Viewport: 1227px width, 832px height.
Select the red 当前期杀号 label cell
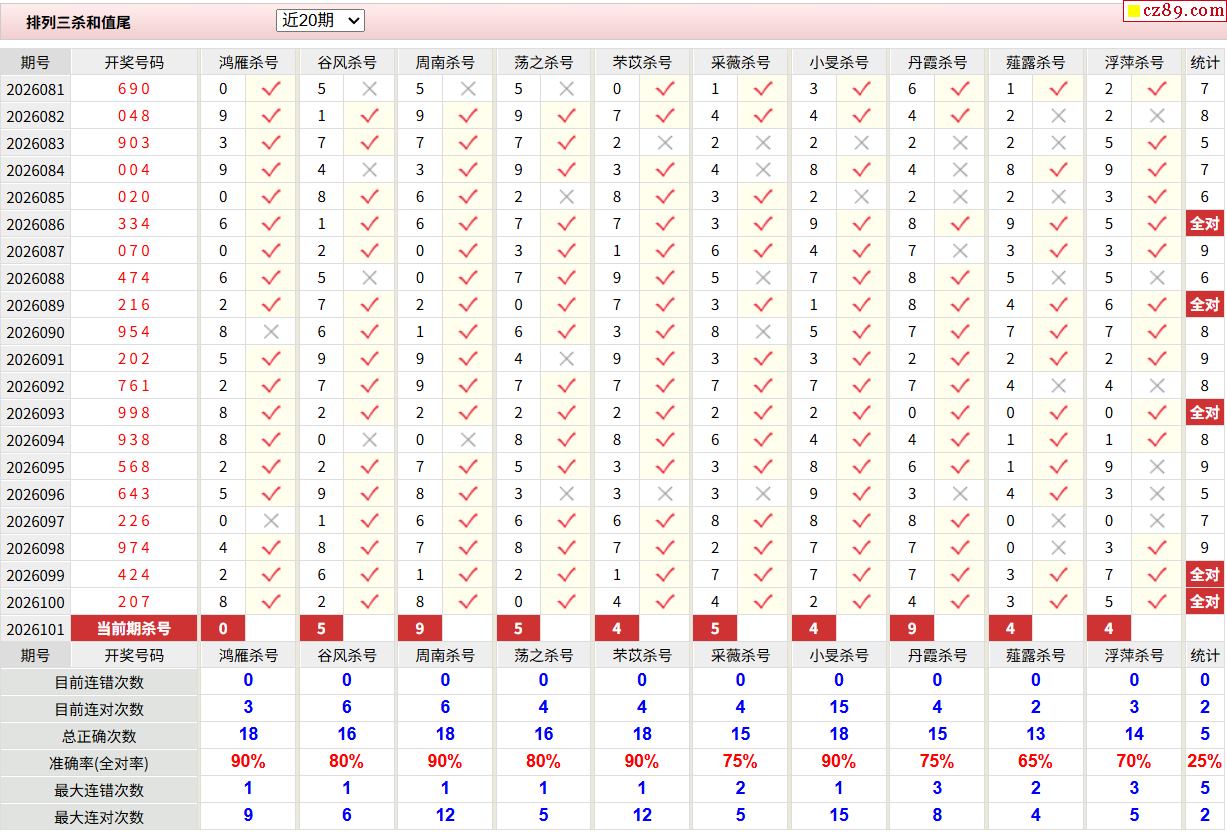click(134, 629)
